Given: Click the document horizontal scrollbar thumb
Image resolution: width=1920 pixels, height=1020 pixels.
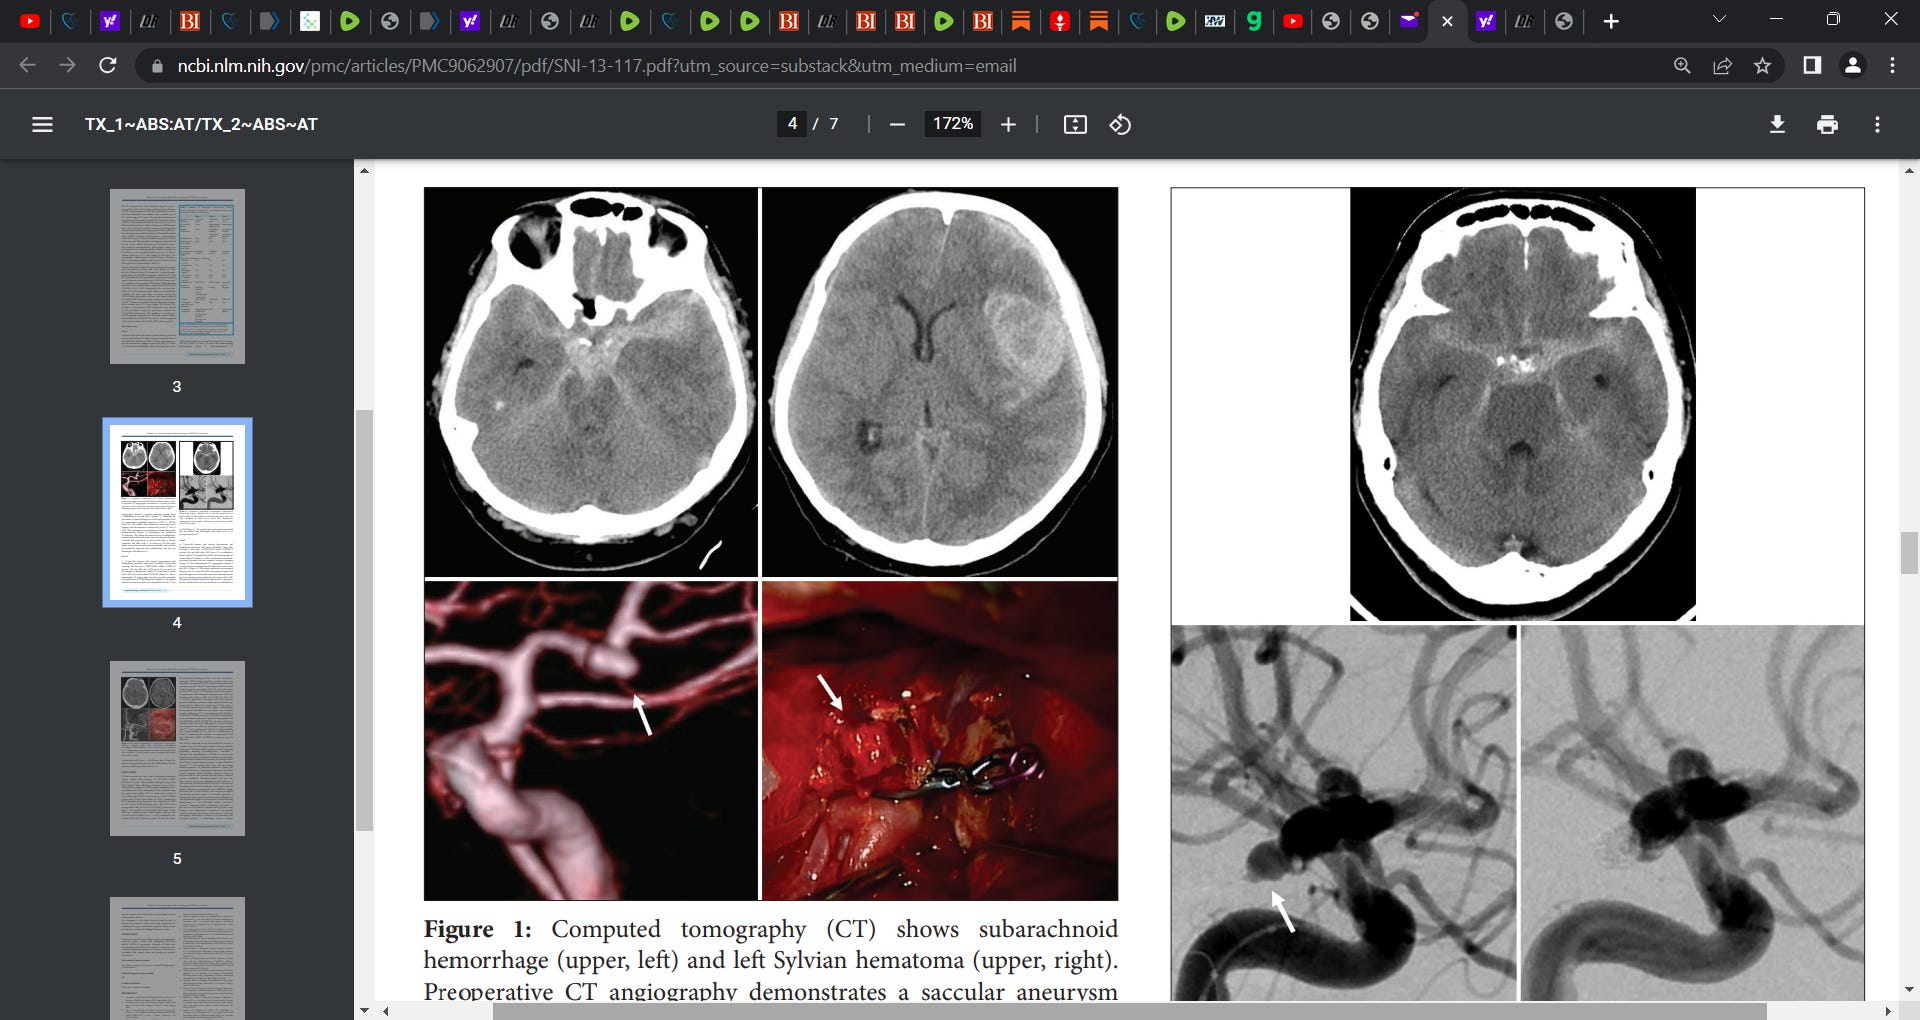Looking at the screenshot, I should click(1129, 1011).
